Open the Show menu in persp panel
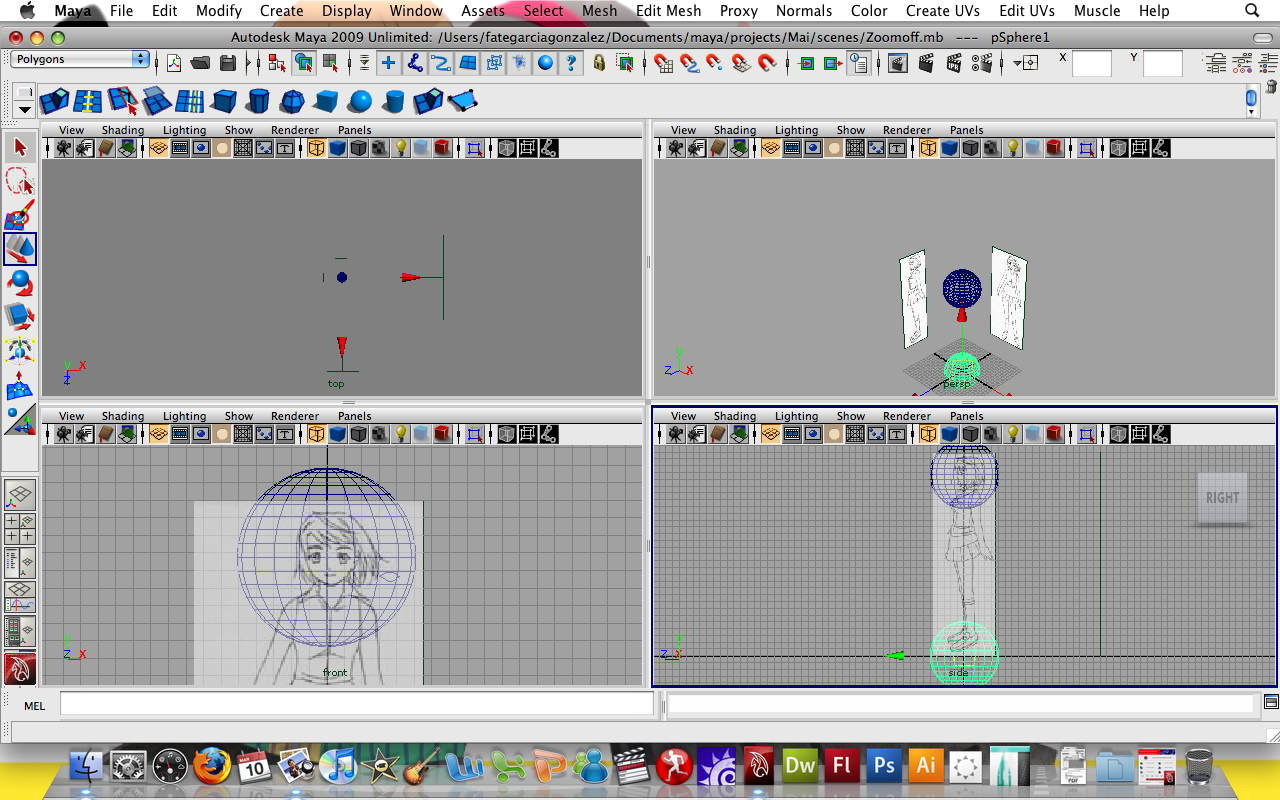 851,130
